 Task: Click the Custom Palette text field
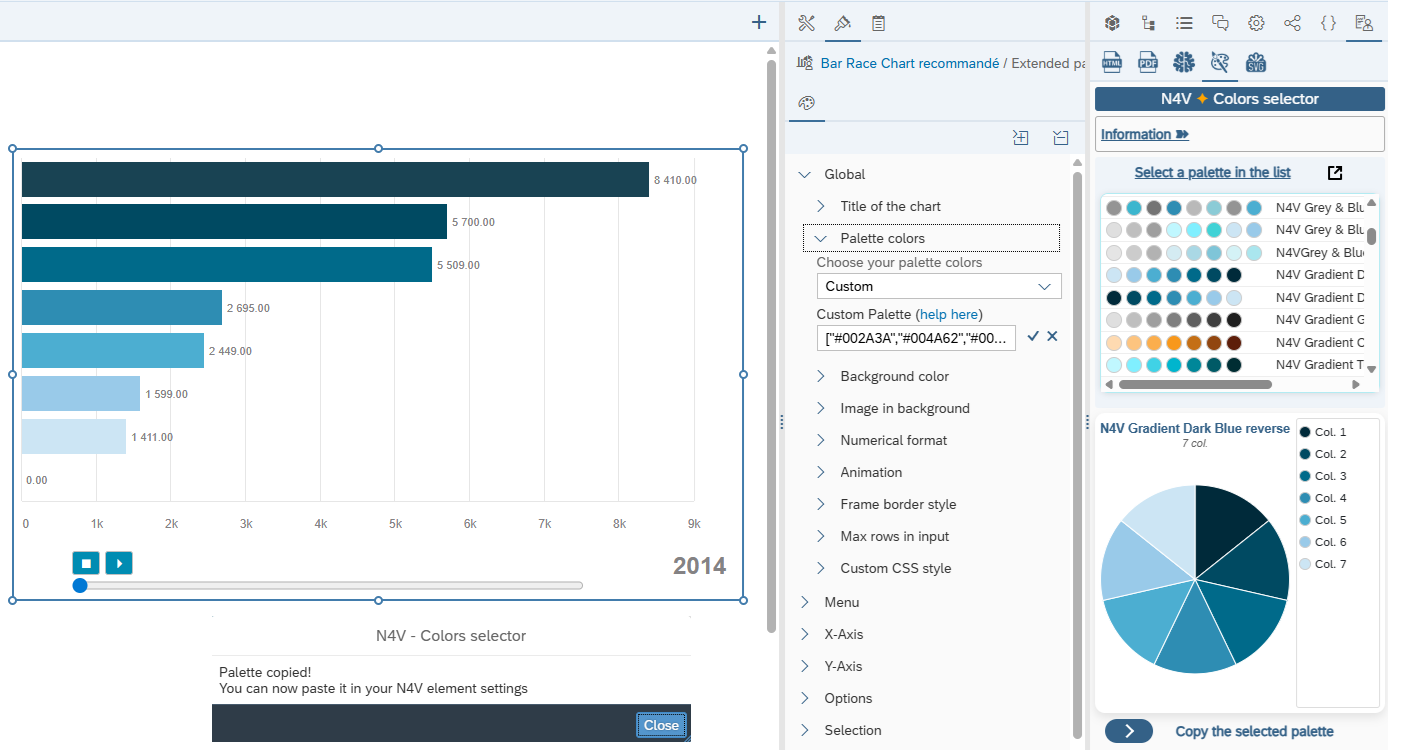pyautogui.click(x=916, y=338)
